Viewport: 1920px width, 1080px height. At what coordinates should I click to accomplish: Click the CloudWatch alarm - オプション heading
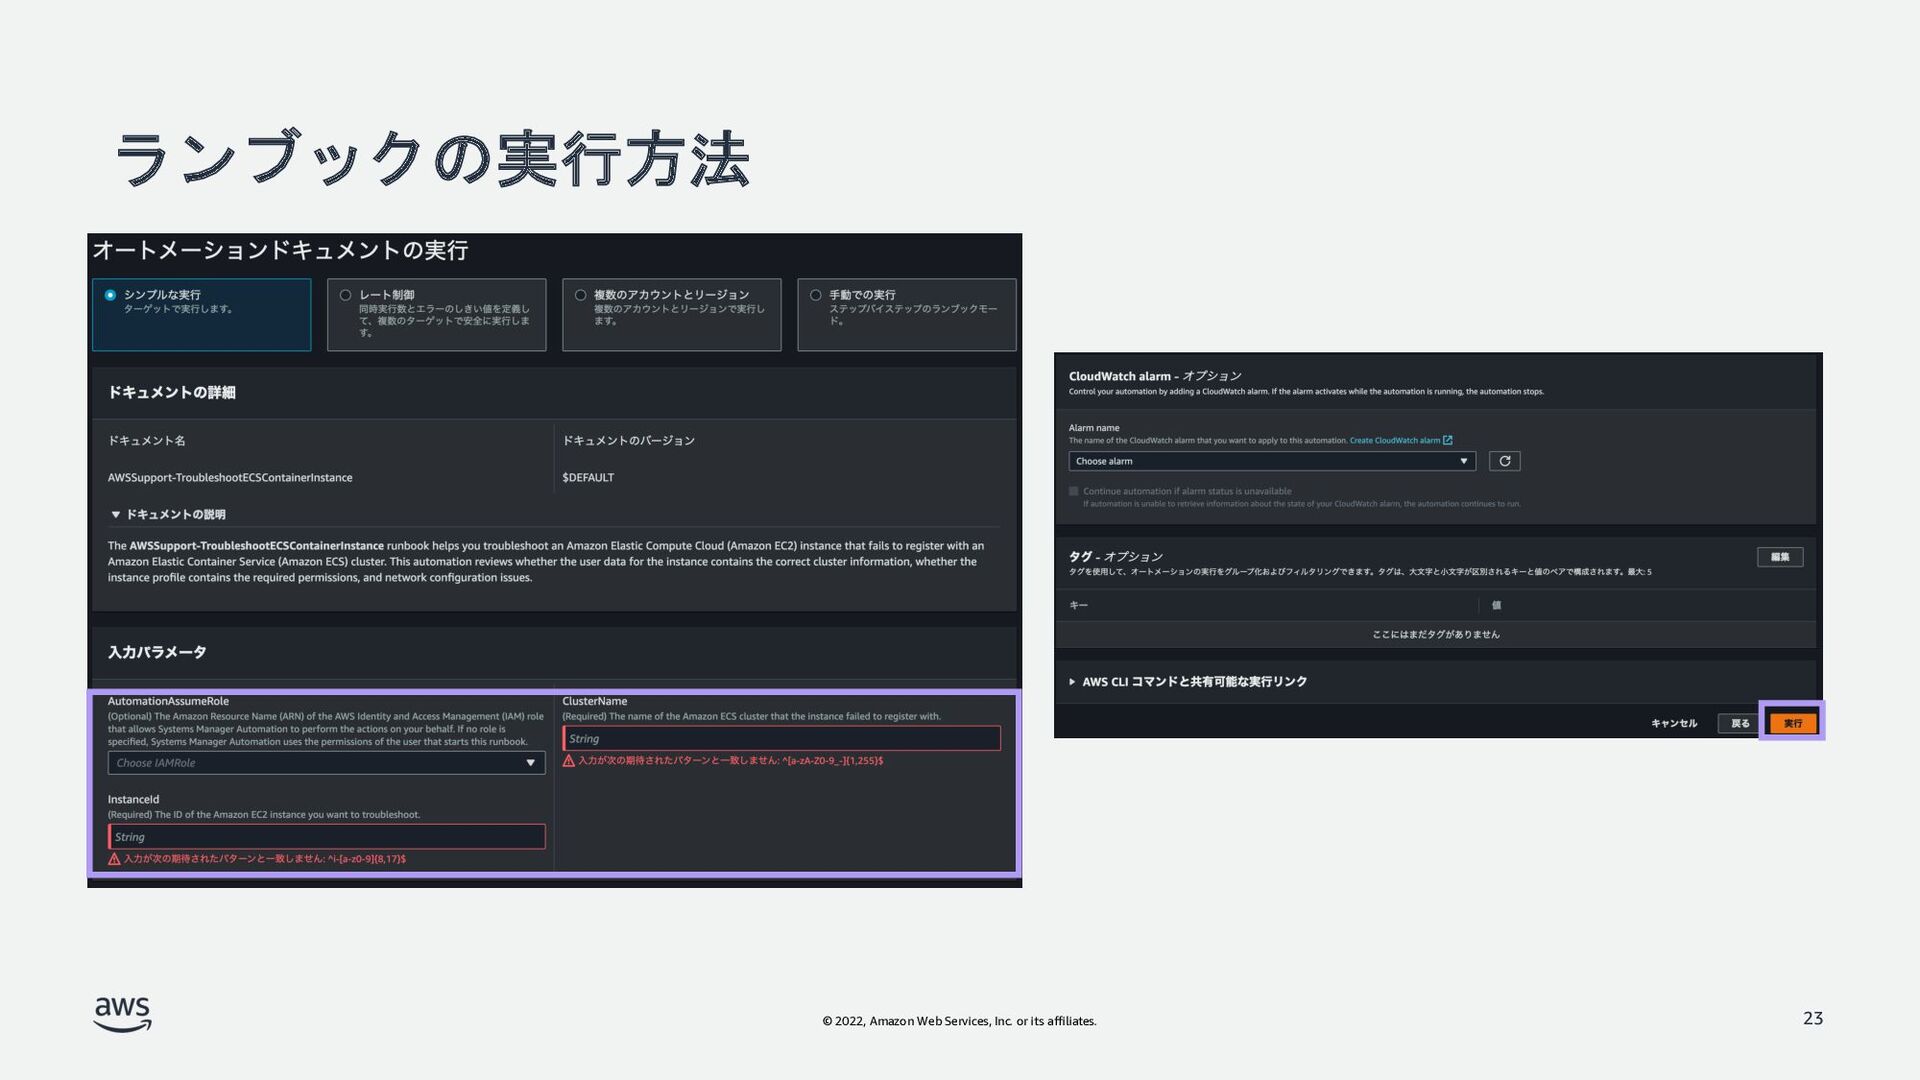click(x=1155, y=376)
